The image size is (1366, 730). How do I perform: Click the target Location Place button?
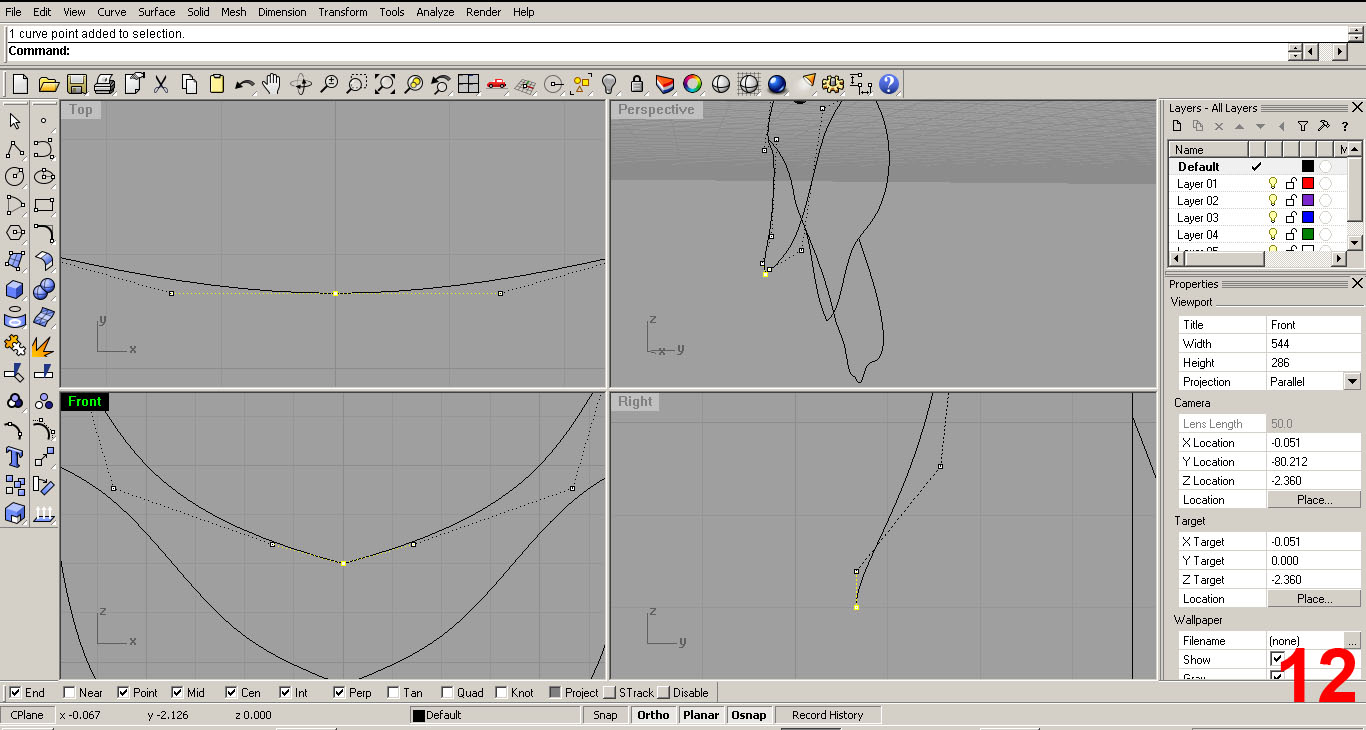[1314, 599]
